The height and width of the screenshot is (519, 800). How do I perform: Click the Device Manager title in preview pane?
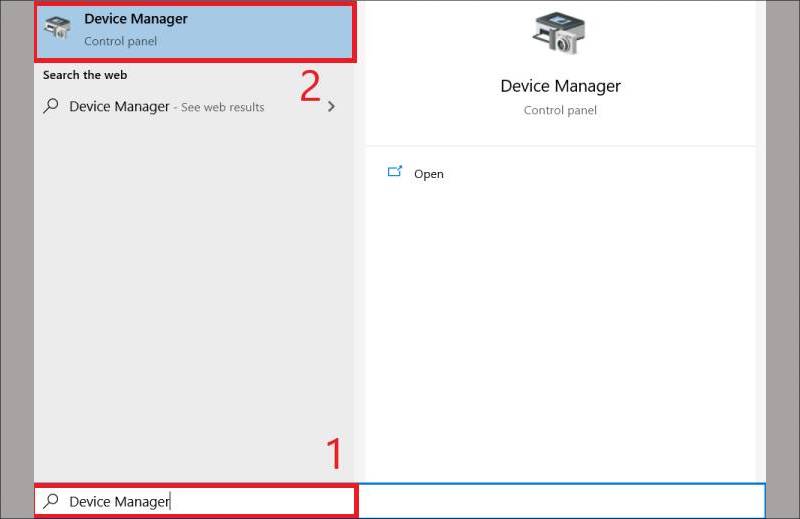point(560,86)
